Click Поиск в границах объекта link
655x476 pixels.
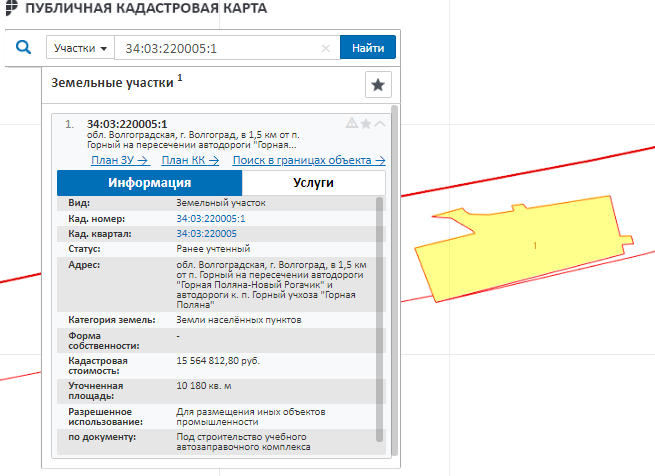point(309,160)
